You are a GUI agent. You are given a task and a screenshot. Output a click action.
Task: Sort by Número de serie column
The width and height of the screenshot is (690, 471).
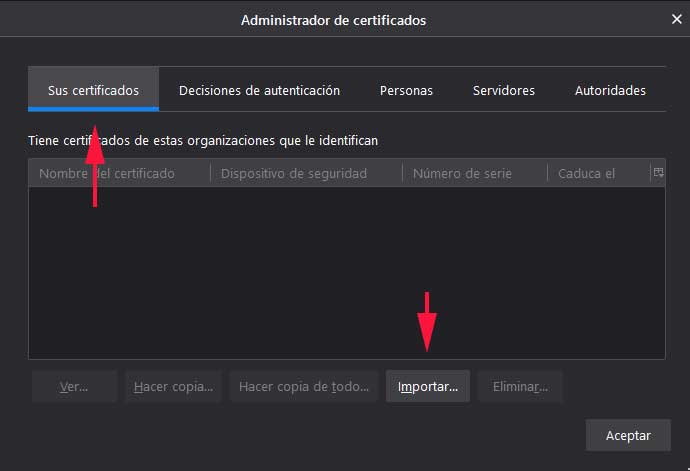click(x=475, y=173)
